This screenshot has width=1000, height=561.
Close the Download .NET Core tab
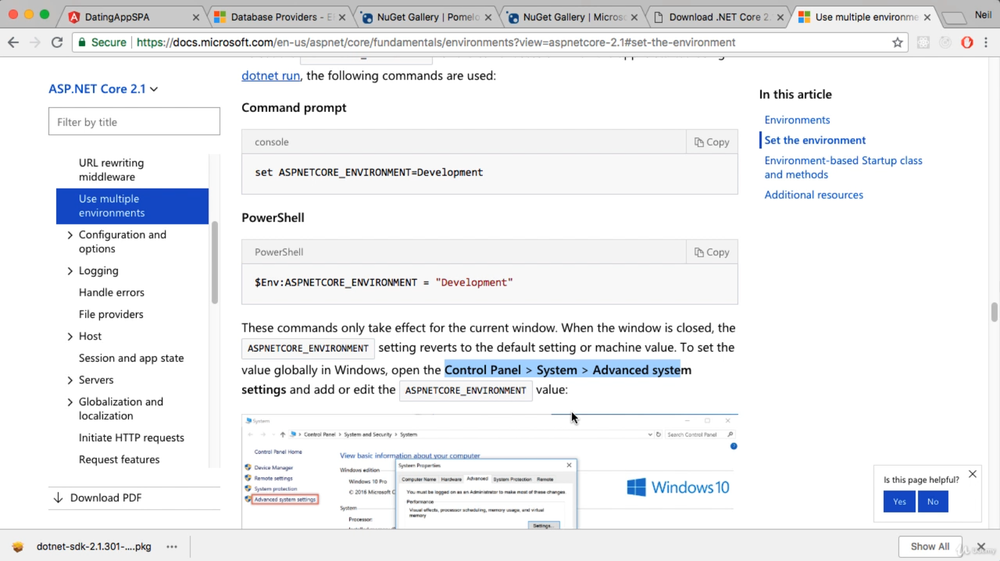pos(780,17)
